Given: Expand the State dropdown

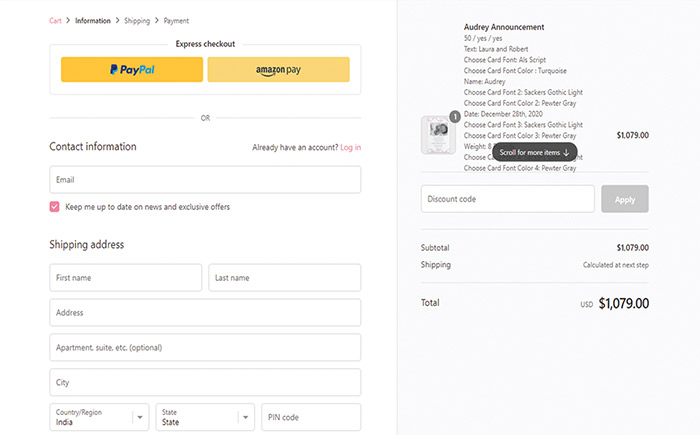Looking at the screenshot, I should (x=204, y=417).
